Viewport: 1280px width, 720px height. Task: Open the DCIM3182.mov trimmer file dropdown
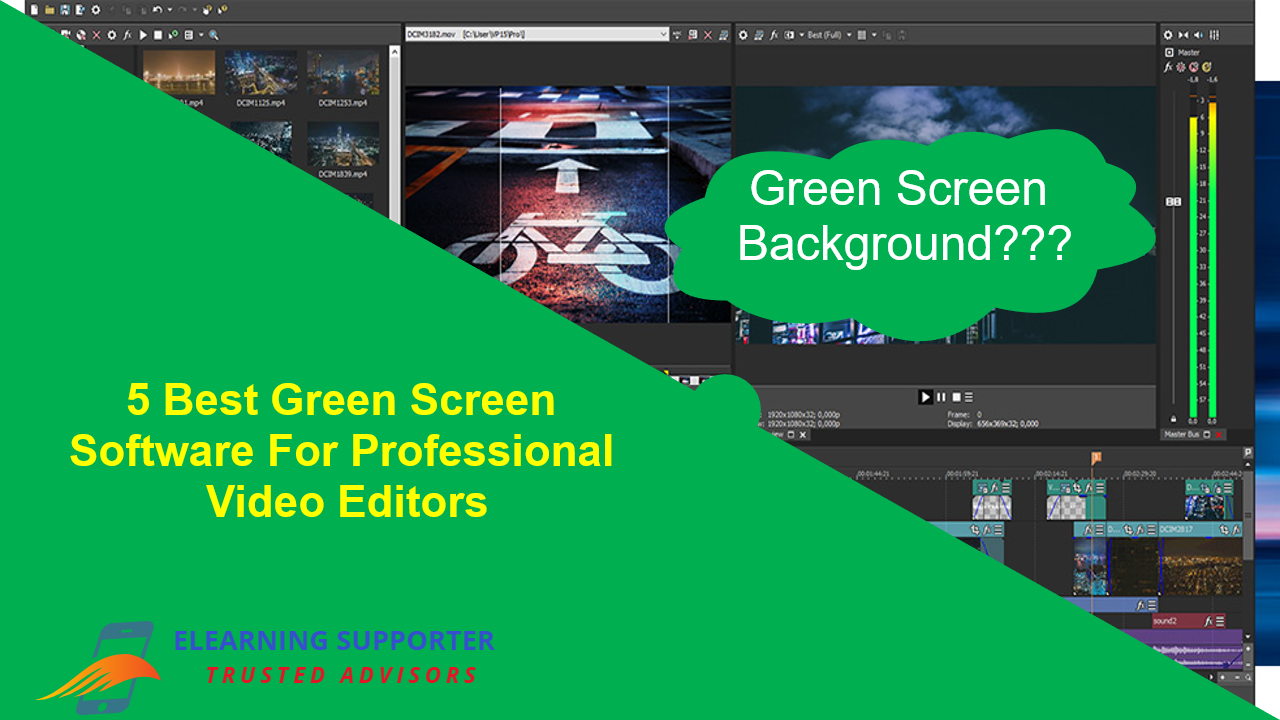662,34
